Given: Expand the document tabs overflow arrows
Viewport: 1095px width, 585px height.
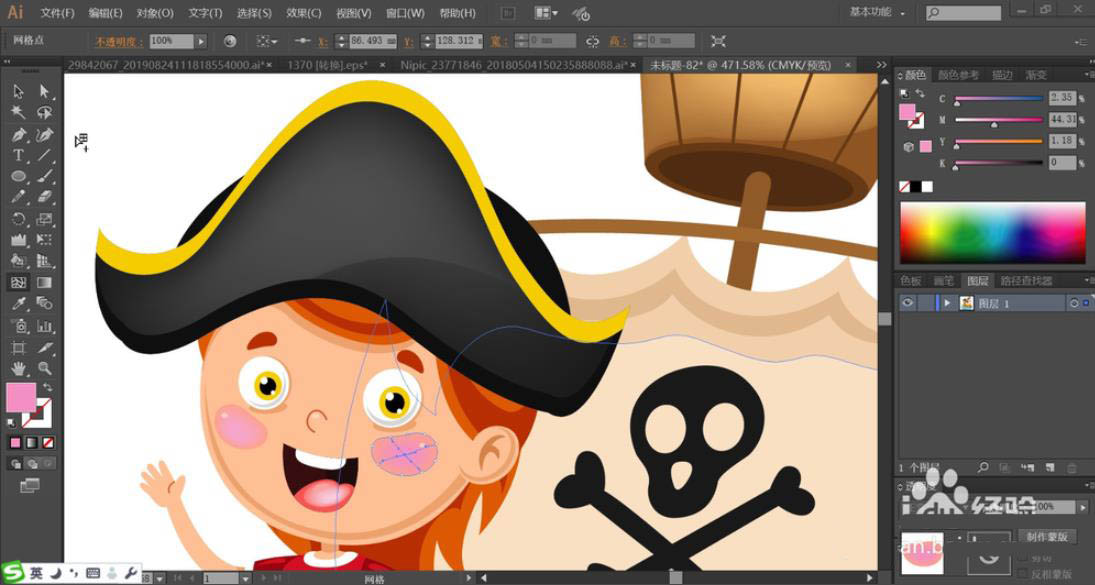Looking at the screenshot, I should point(881,65).
